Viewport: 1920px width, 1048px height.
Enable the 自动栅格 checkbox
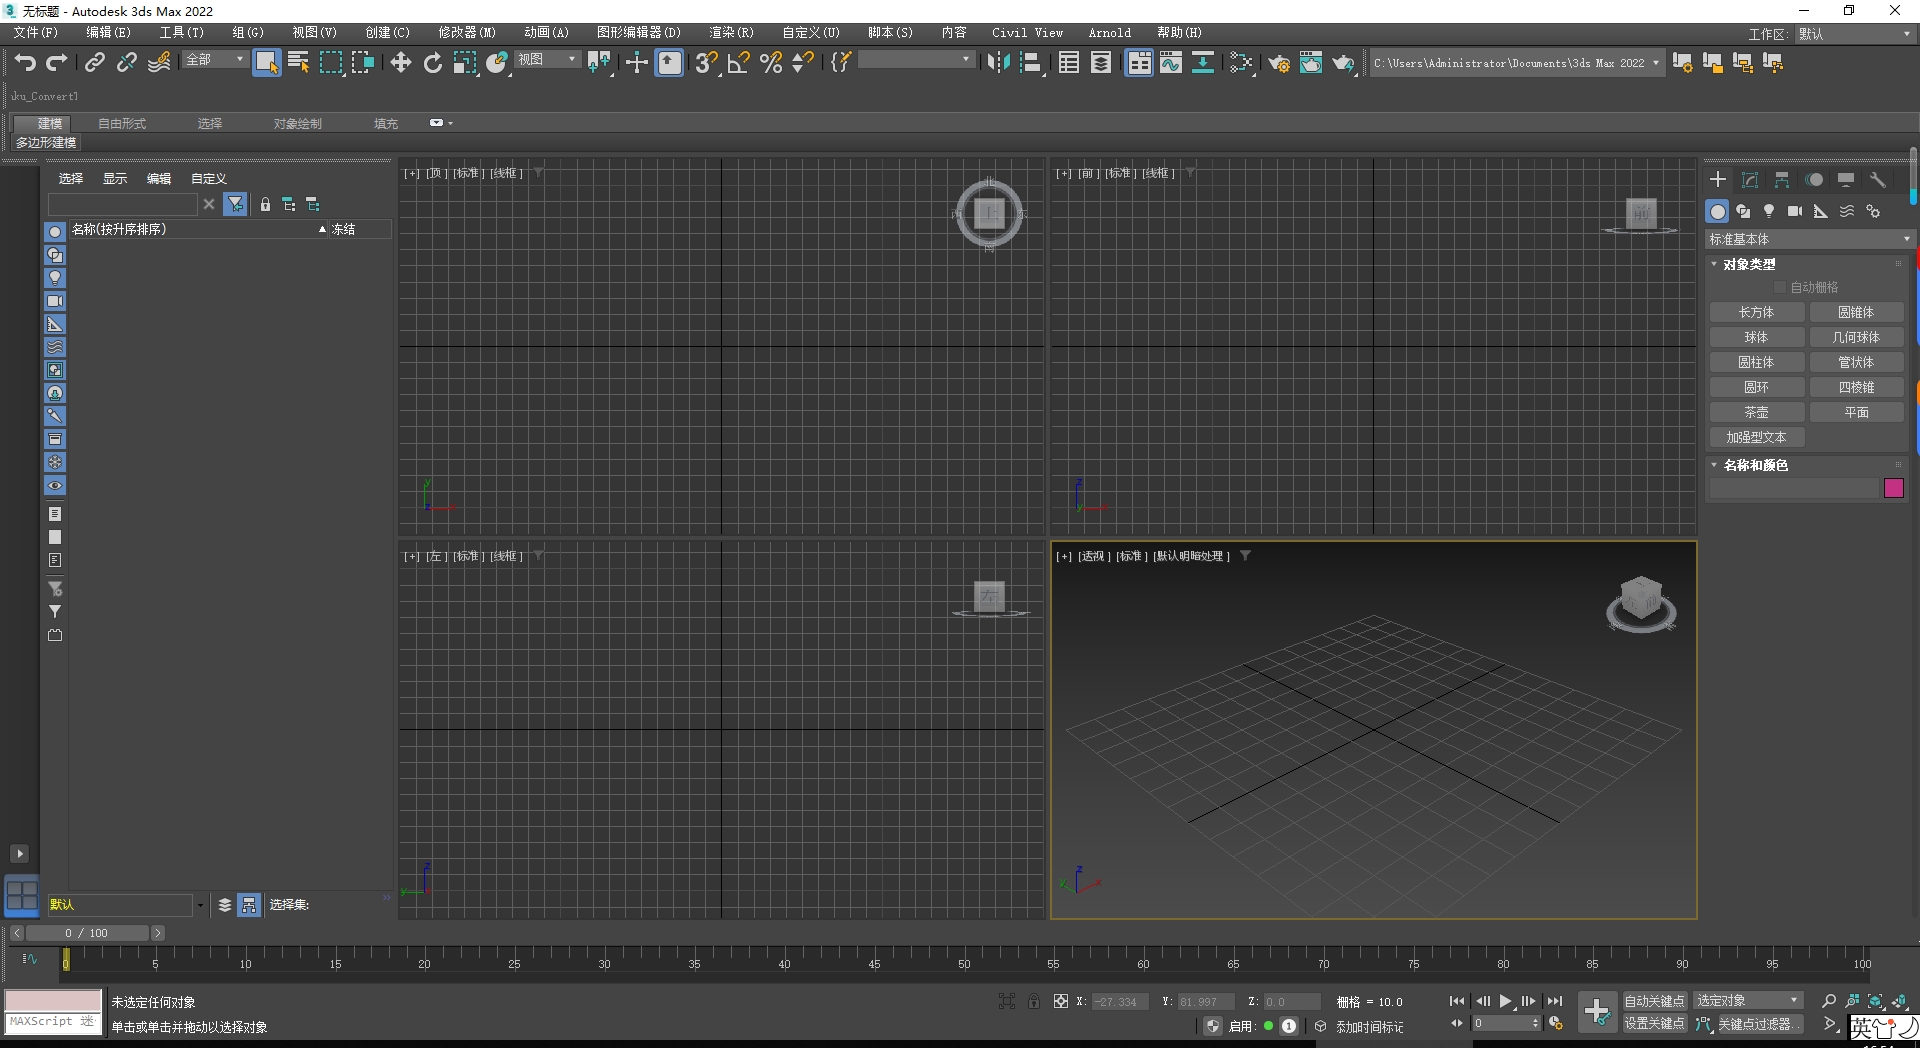pyautogui.click(x=1779, y=287)
